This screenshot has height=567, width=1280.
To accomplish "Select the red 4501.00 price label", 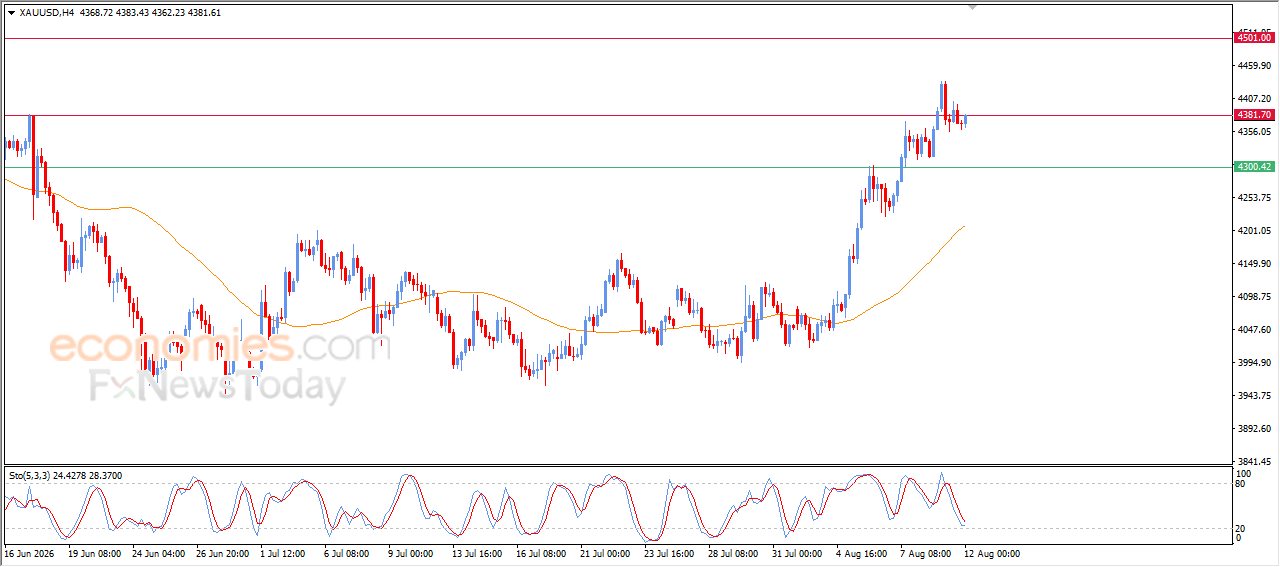I will coord(1254,37).
